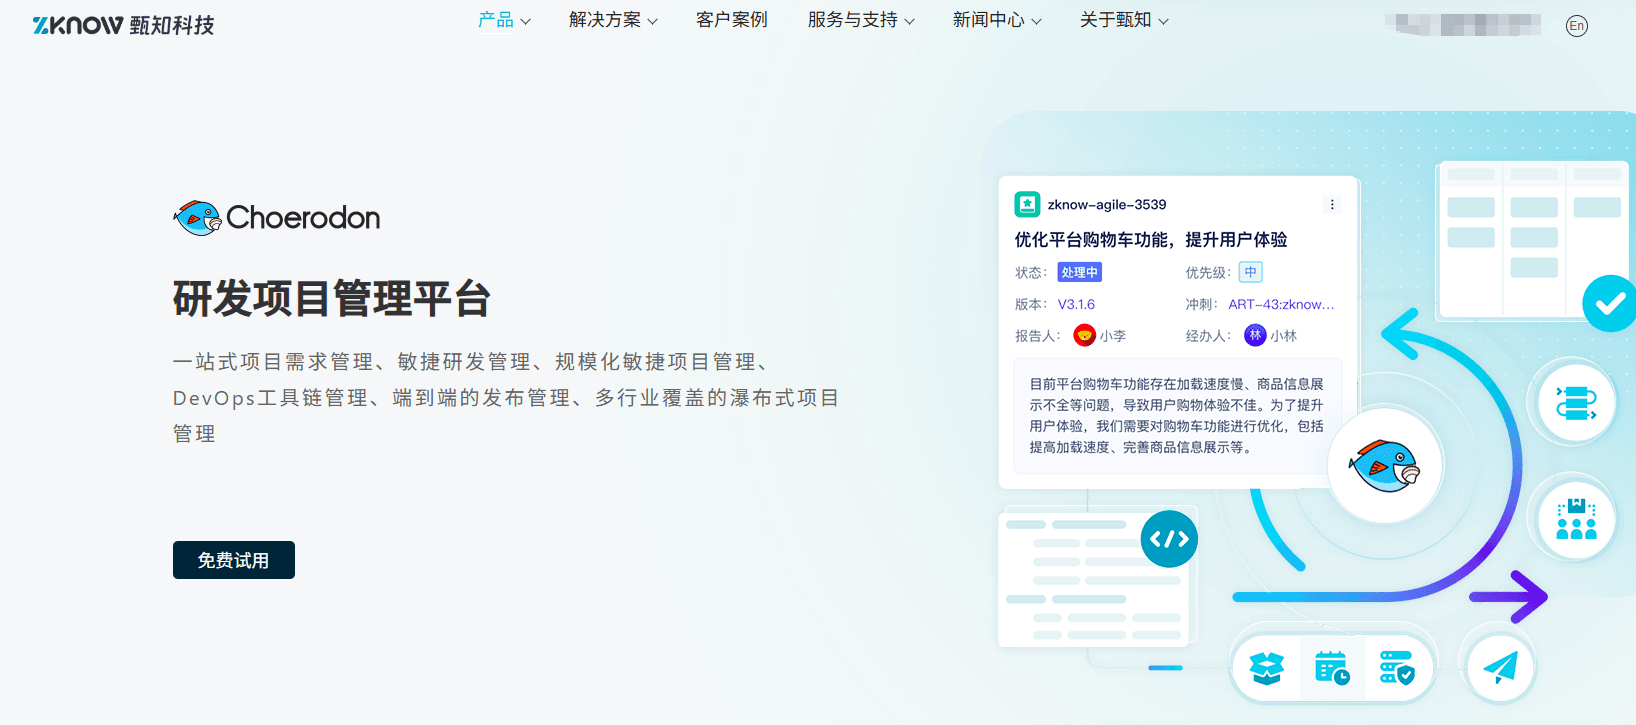Click the 中 priority tag

click(x=1251, y=272)
